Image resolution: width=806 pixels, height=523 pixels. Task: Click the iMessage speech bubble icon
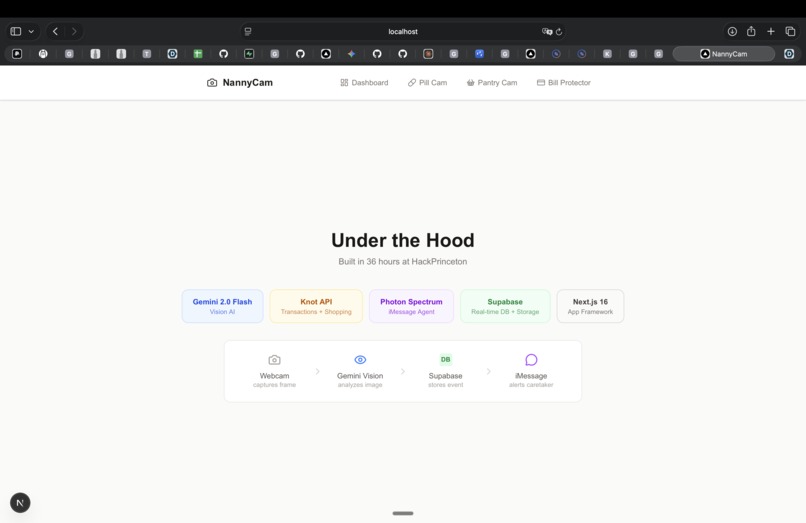(x=531, y=359)
